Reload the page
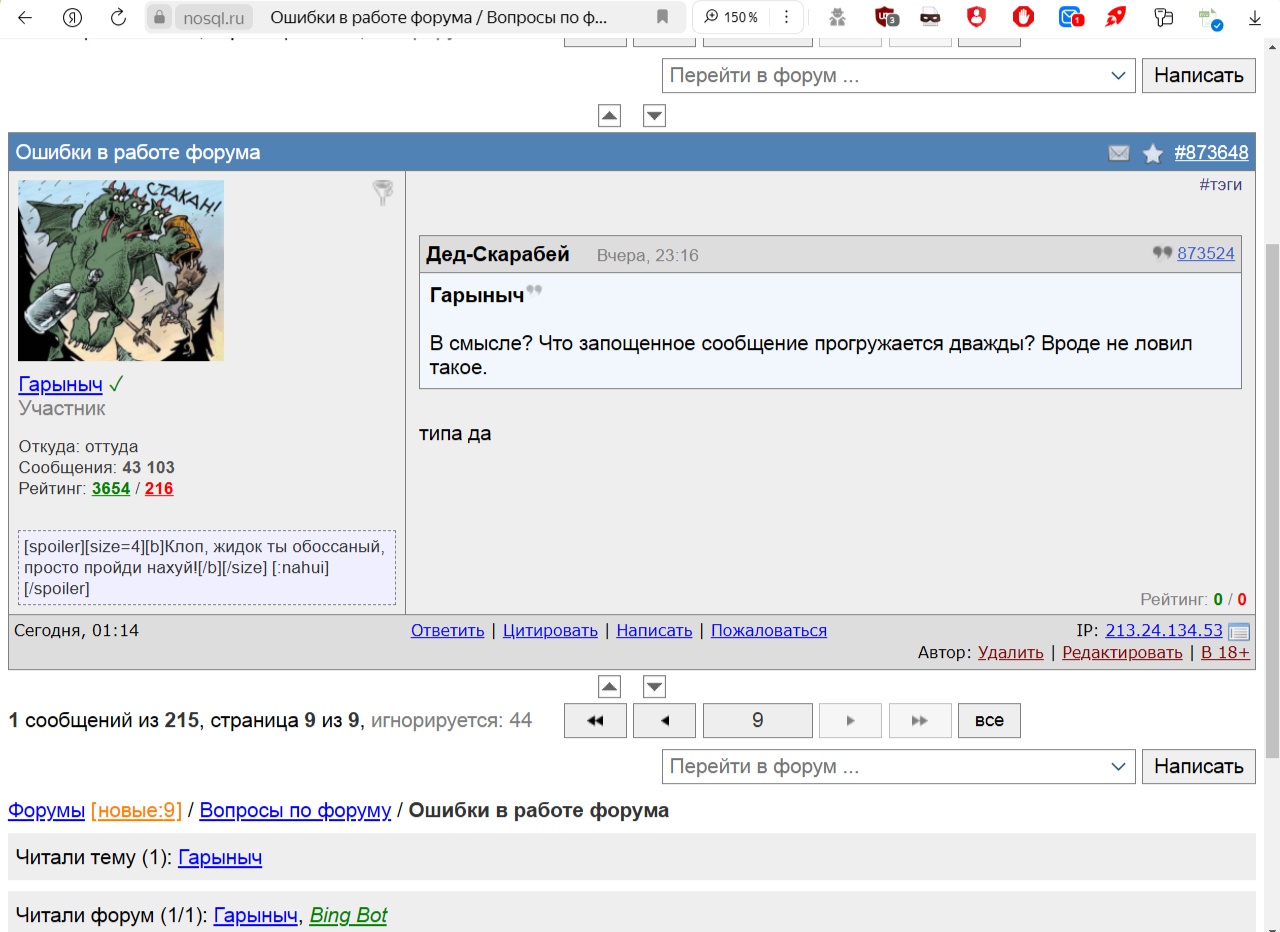 [118, 17]
